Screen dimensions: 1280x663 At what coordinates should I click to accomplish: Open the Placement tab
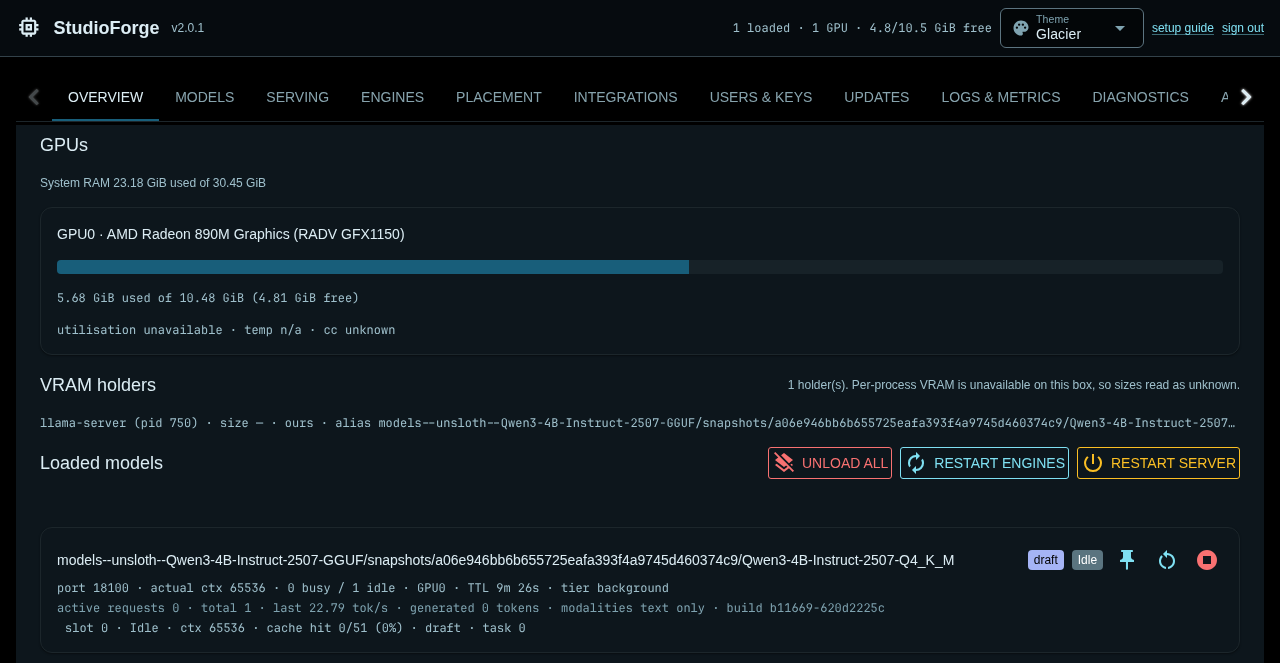(x=499, y=97)
